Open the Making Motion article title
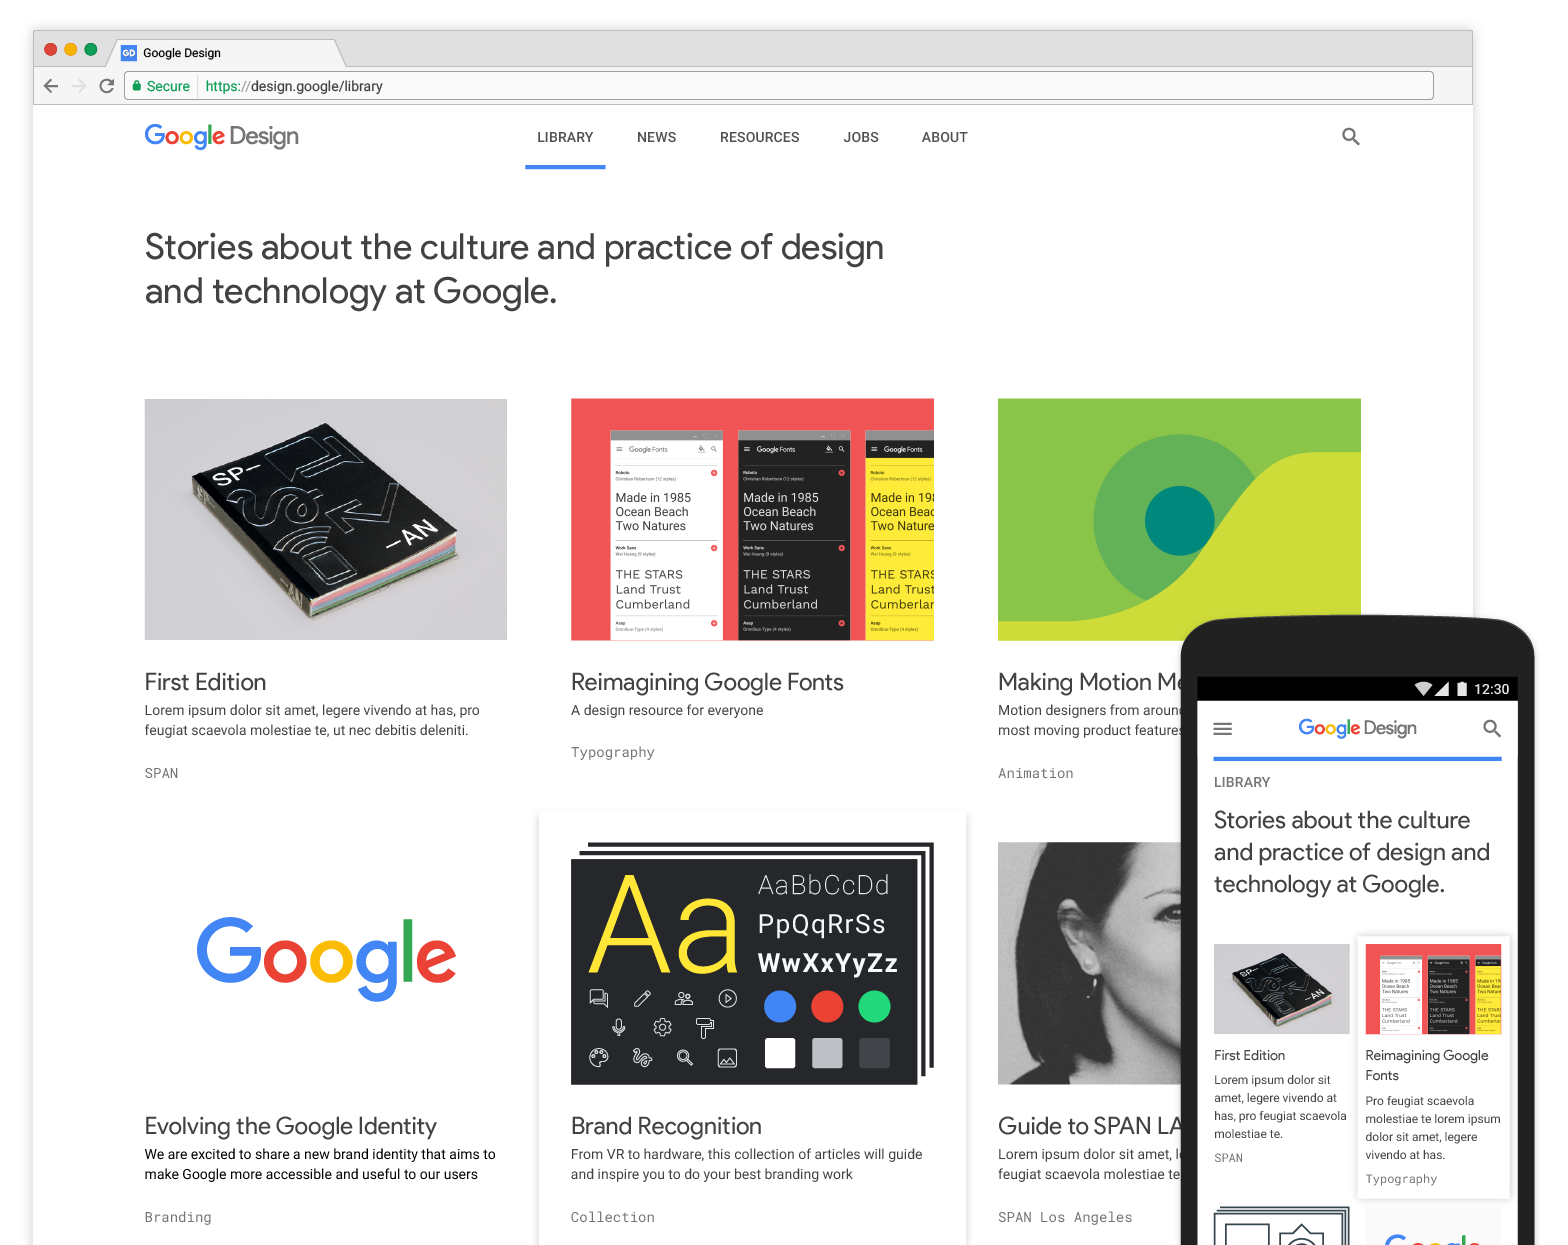This screenshot has height=1245, width=1568. coord(1089,682)
